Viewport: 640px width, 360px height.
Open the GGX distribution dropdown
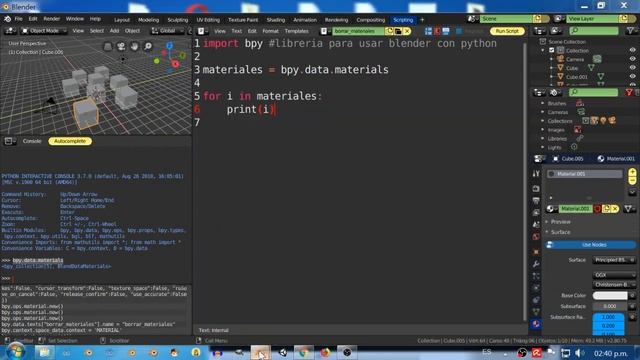tap(614, 275)
